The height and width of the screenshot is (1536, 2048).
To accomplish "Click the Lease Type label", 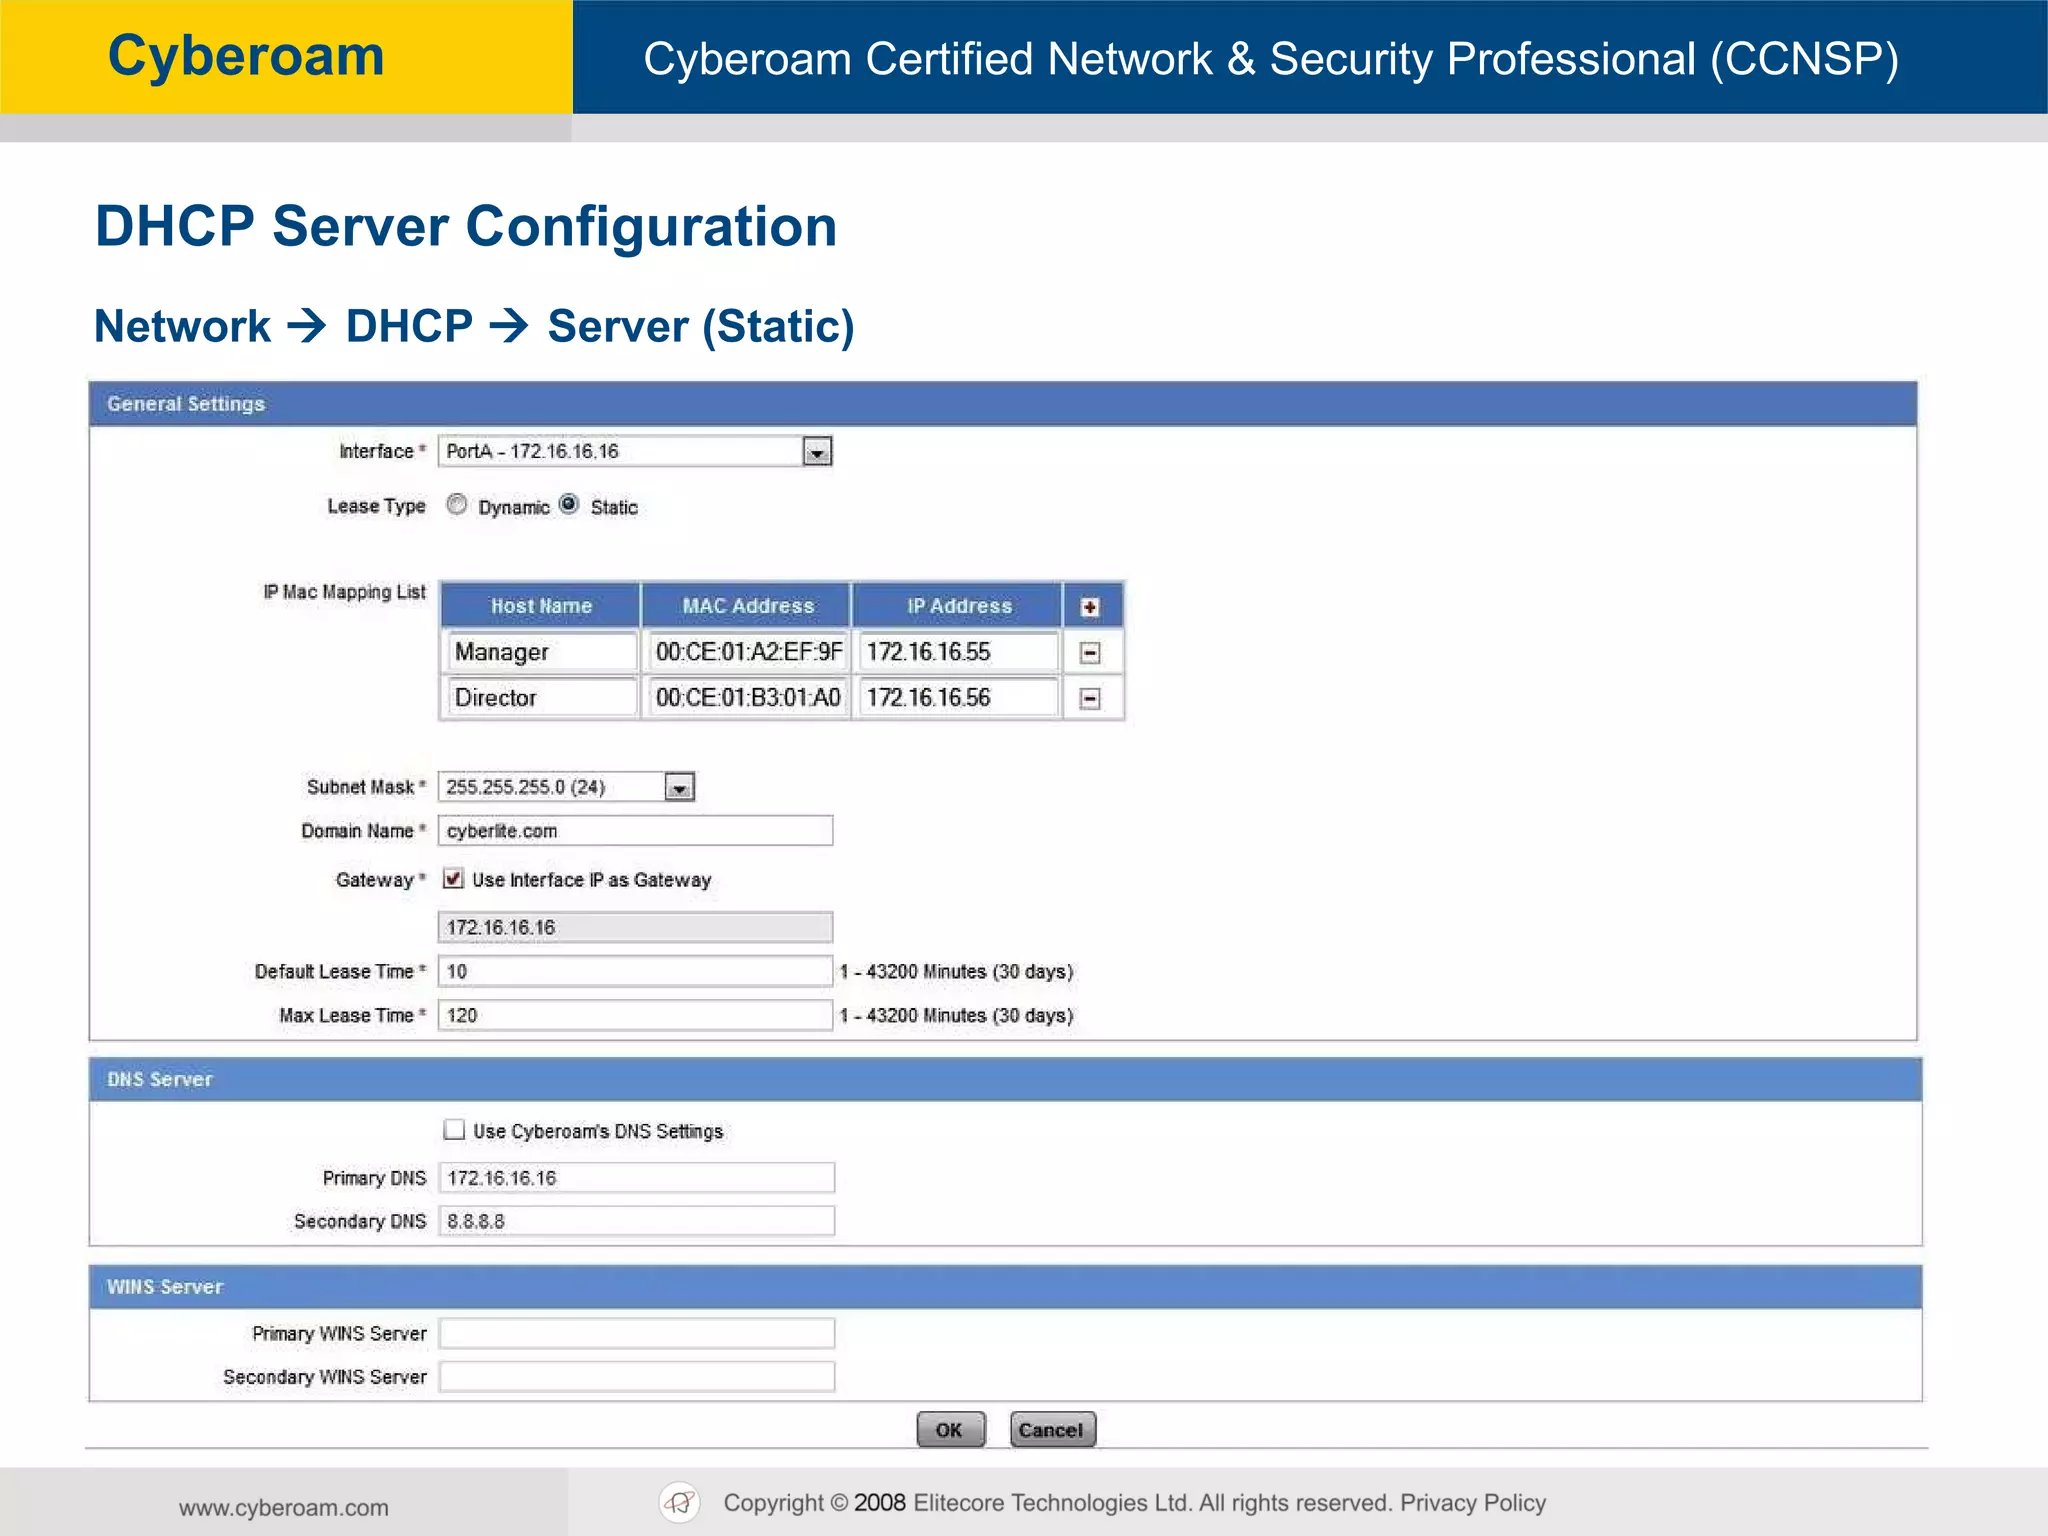I will [x=376, y=506].
